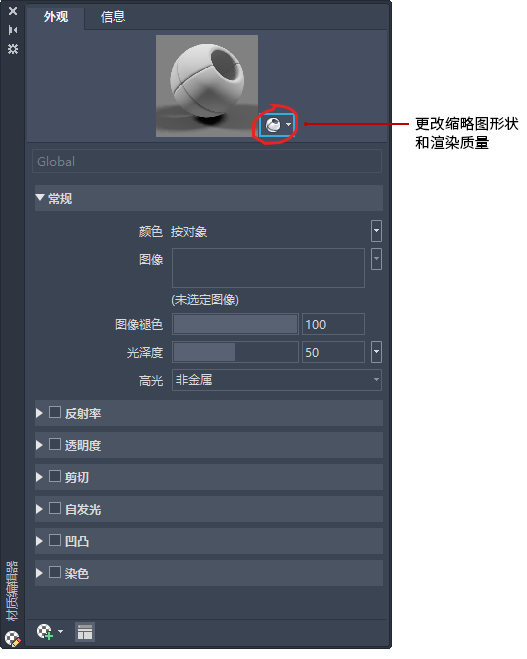Open the create material dropdown arrow
This screenshot has width=527, height=659.
(x=61, y=631)
